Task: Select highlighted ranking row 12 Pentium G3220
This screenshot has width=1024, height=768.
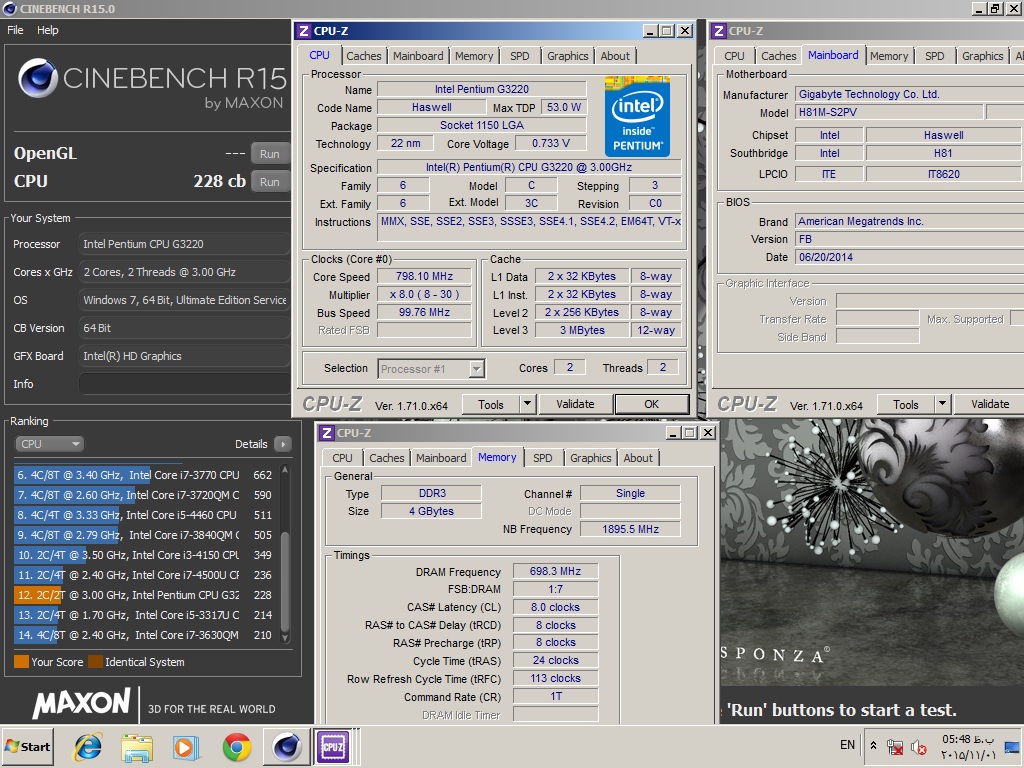Action: pyautogui.click(x=144, y=595)
